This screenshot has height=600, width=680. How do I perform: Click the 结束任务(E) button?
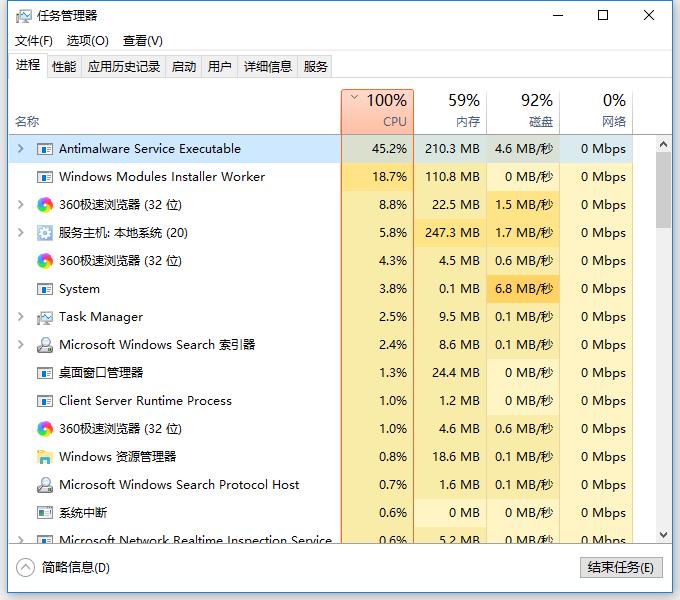(x=621, y=567)
